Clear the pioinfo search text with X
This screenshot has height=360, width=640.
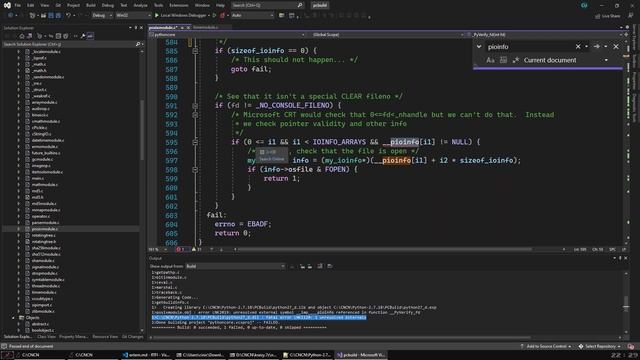578,47
